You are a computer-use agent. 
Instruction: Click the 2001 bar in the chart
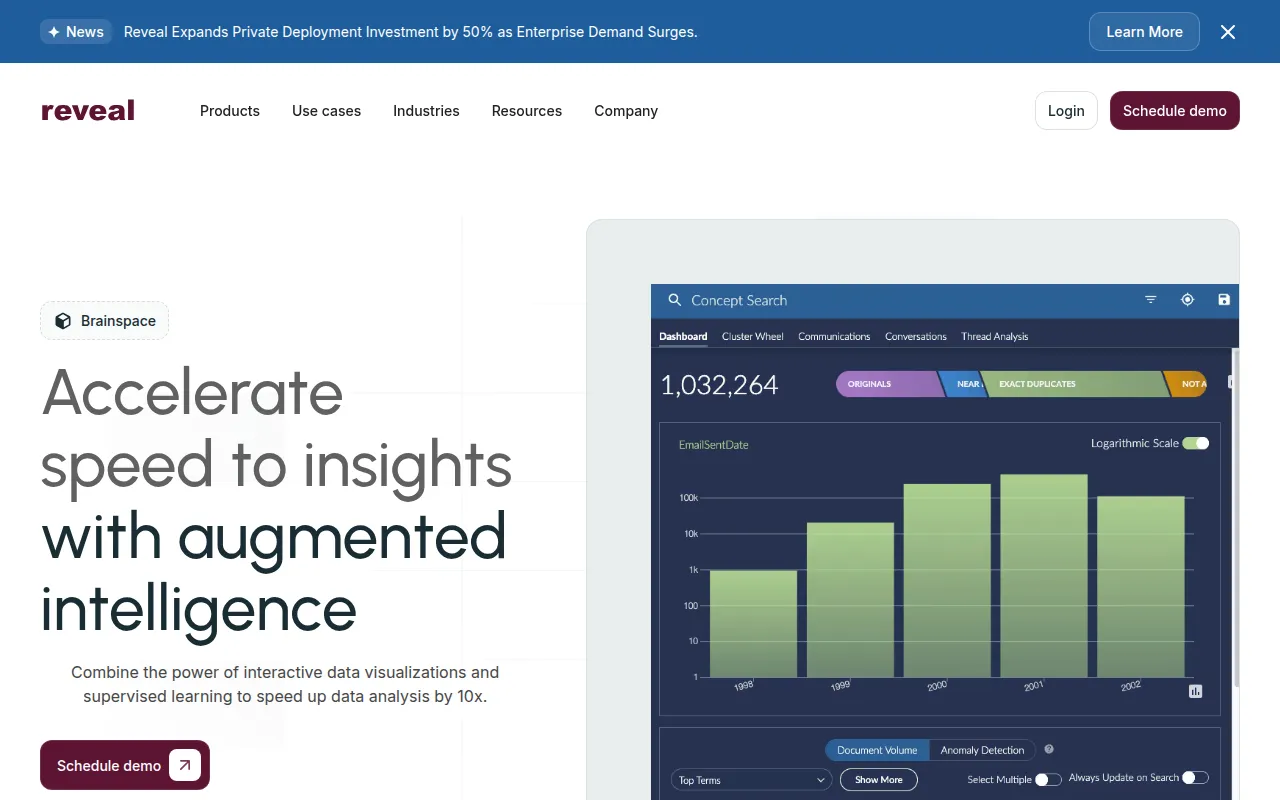[1044, 576]
